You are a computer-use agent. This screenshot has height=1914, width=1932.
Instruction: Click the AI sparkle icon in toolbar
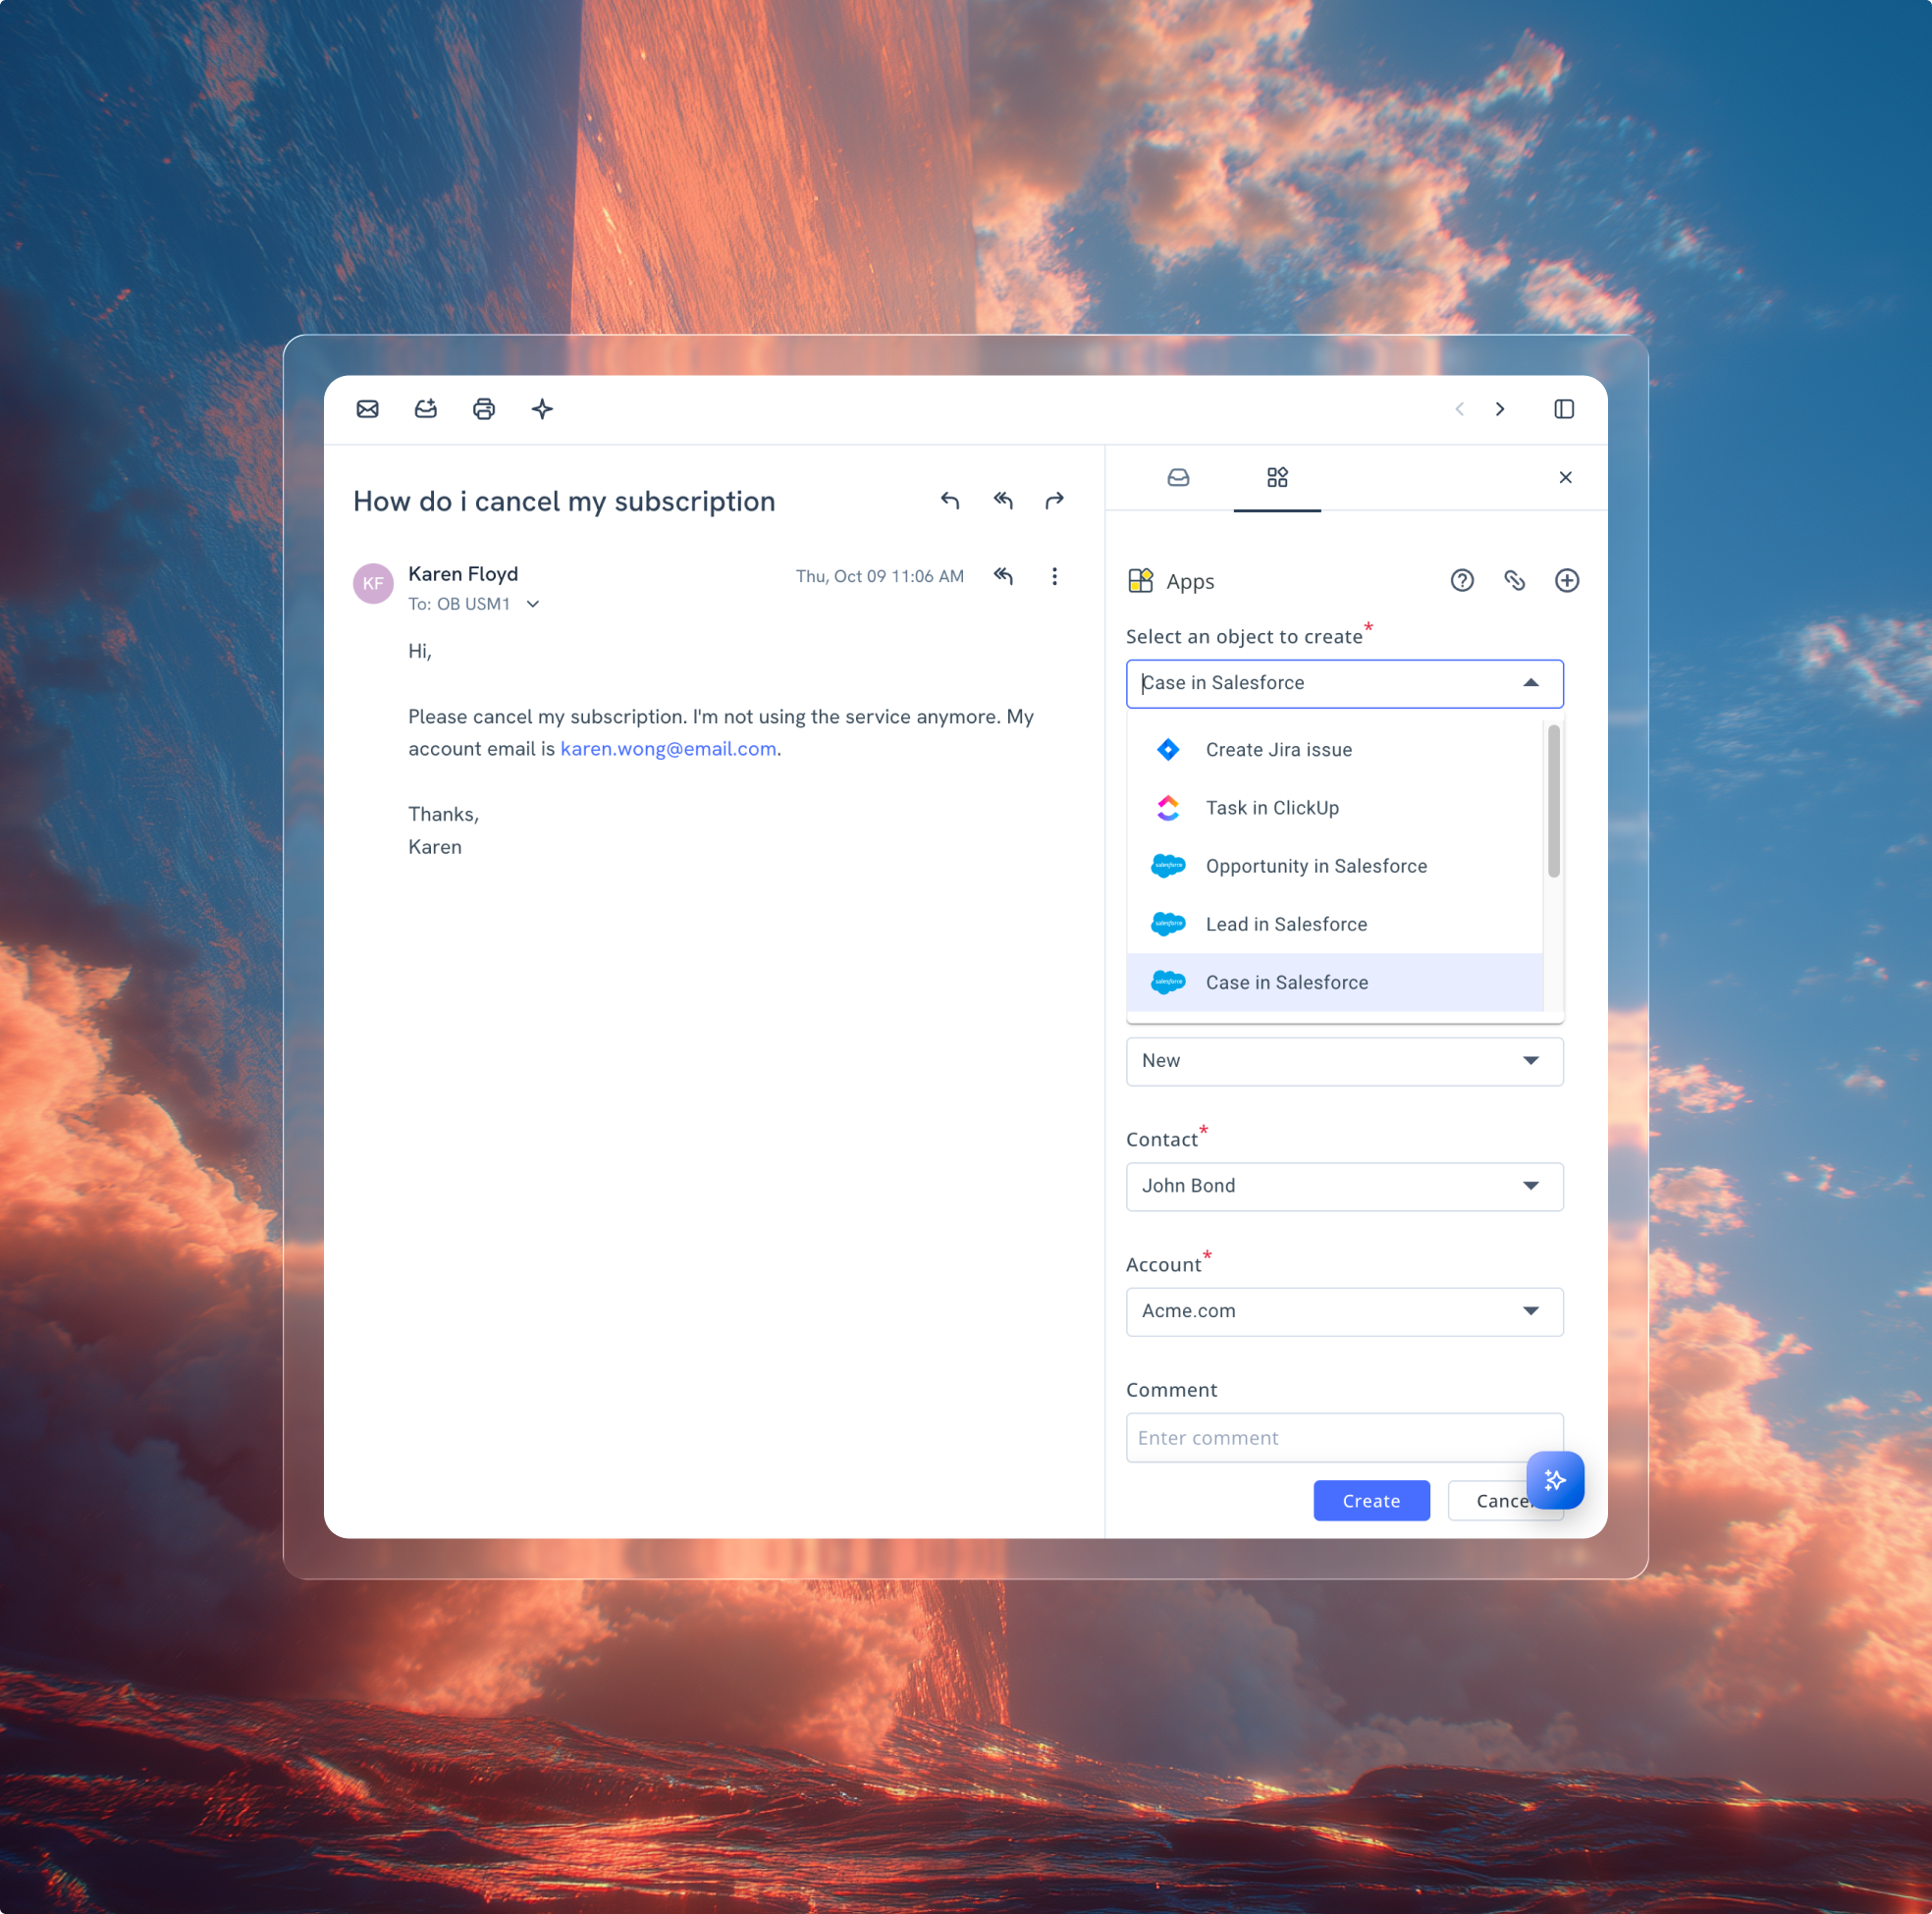pos(542,409)
